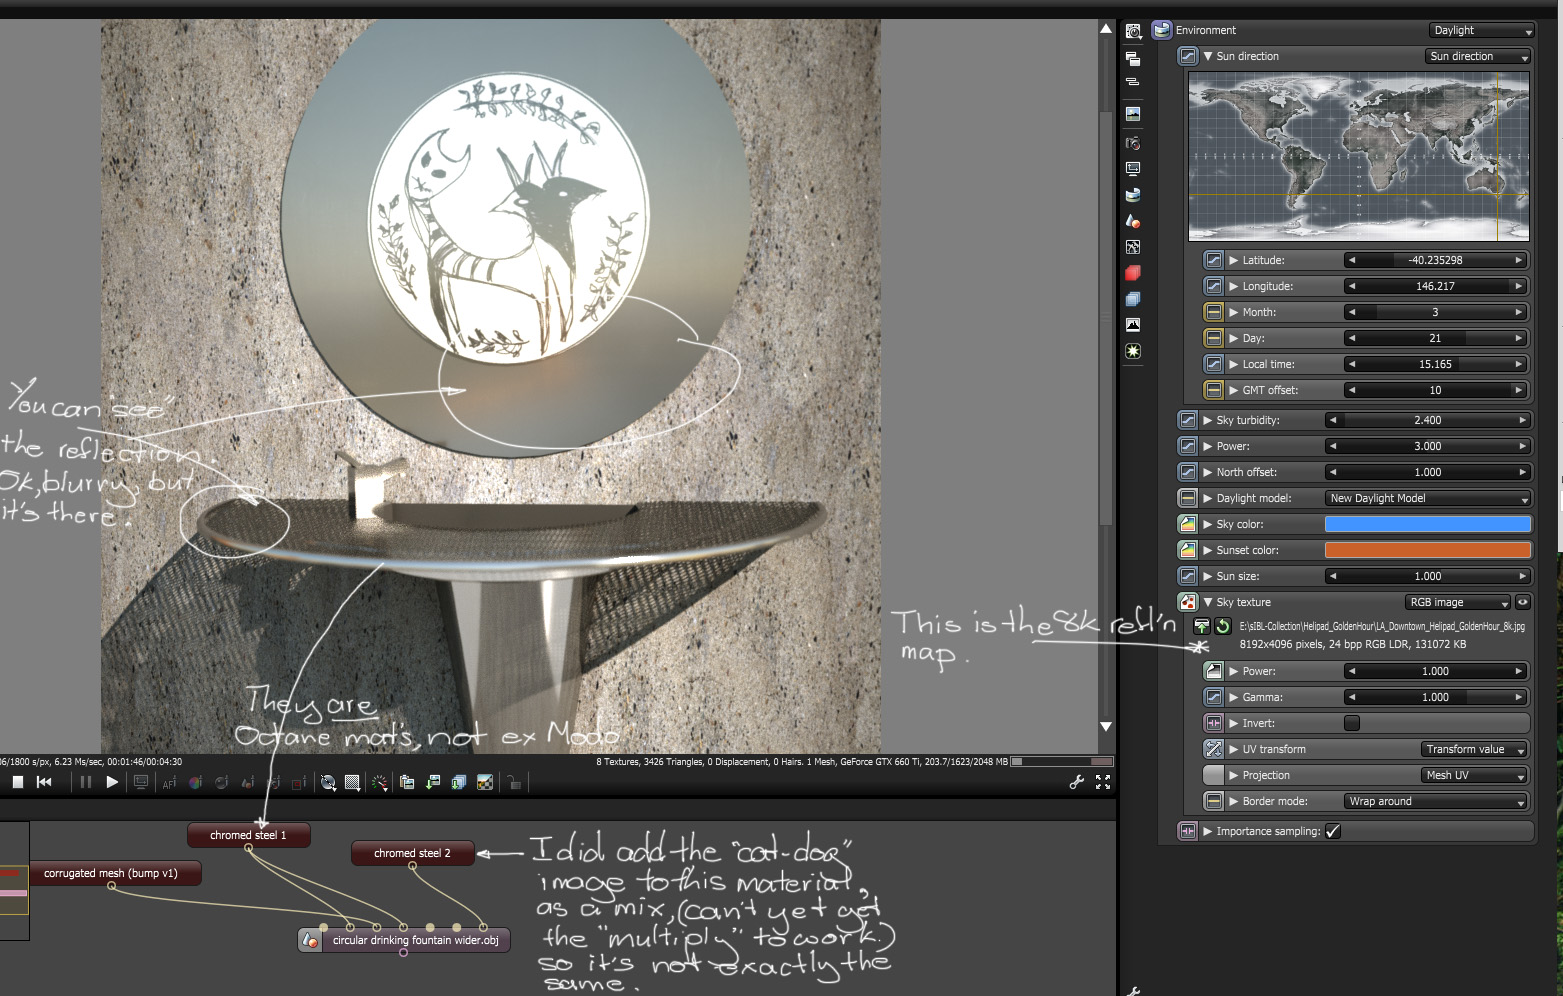Image resolution: width=1563 pixels, height=996 pixels.
Task: Click the clipboard copy-image icon in the toolbar
Action: point(407,783)
